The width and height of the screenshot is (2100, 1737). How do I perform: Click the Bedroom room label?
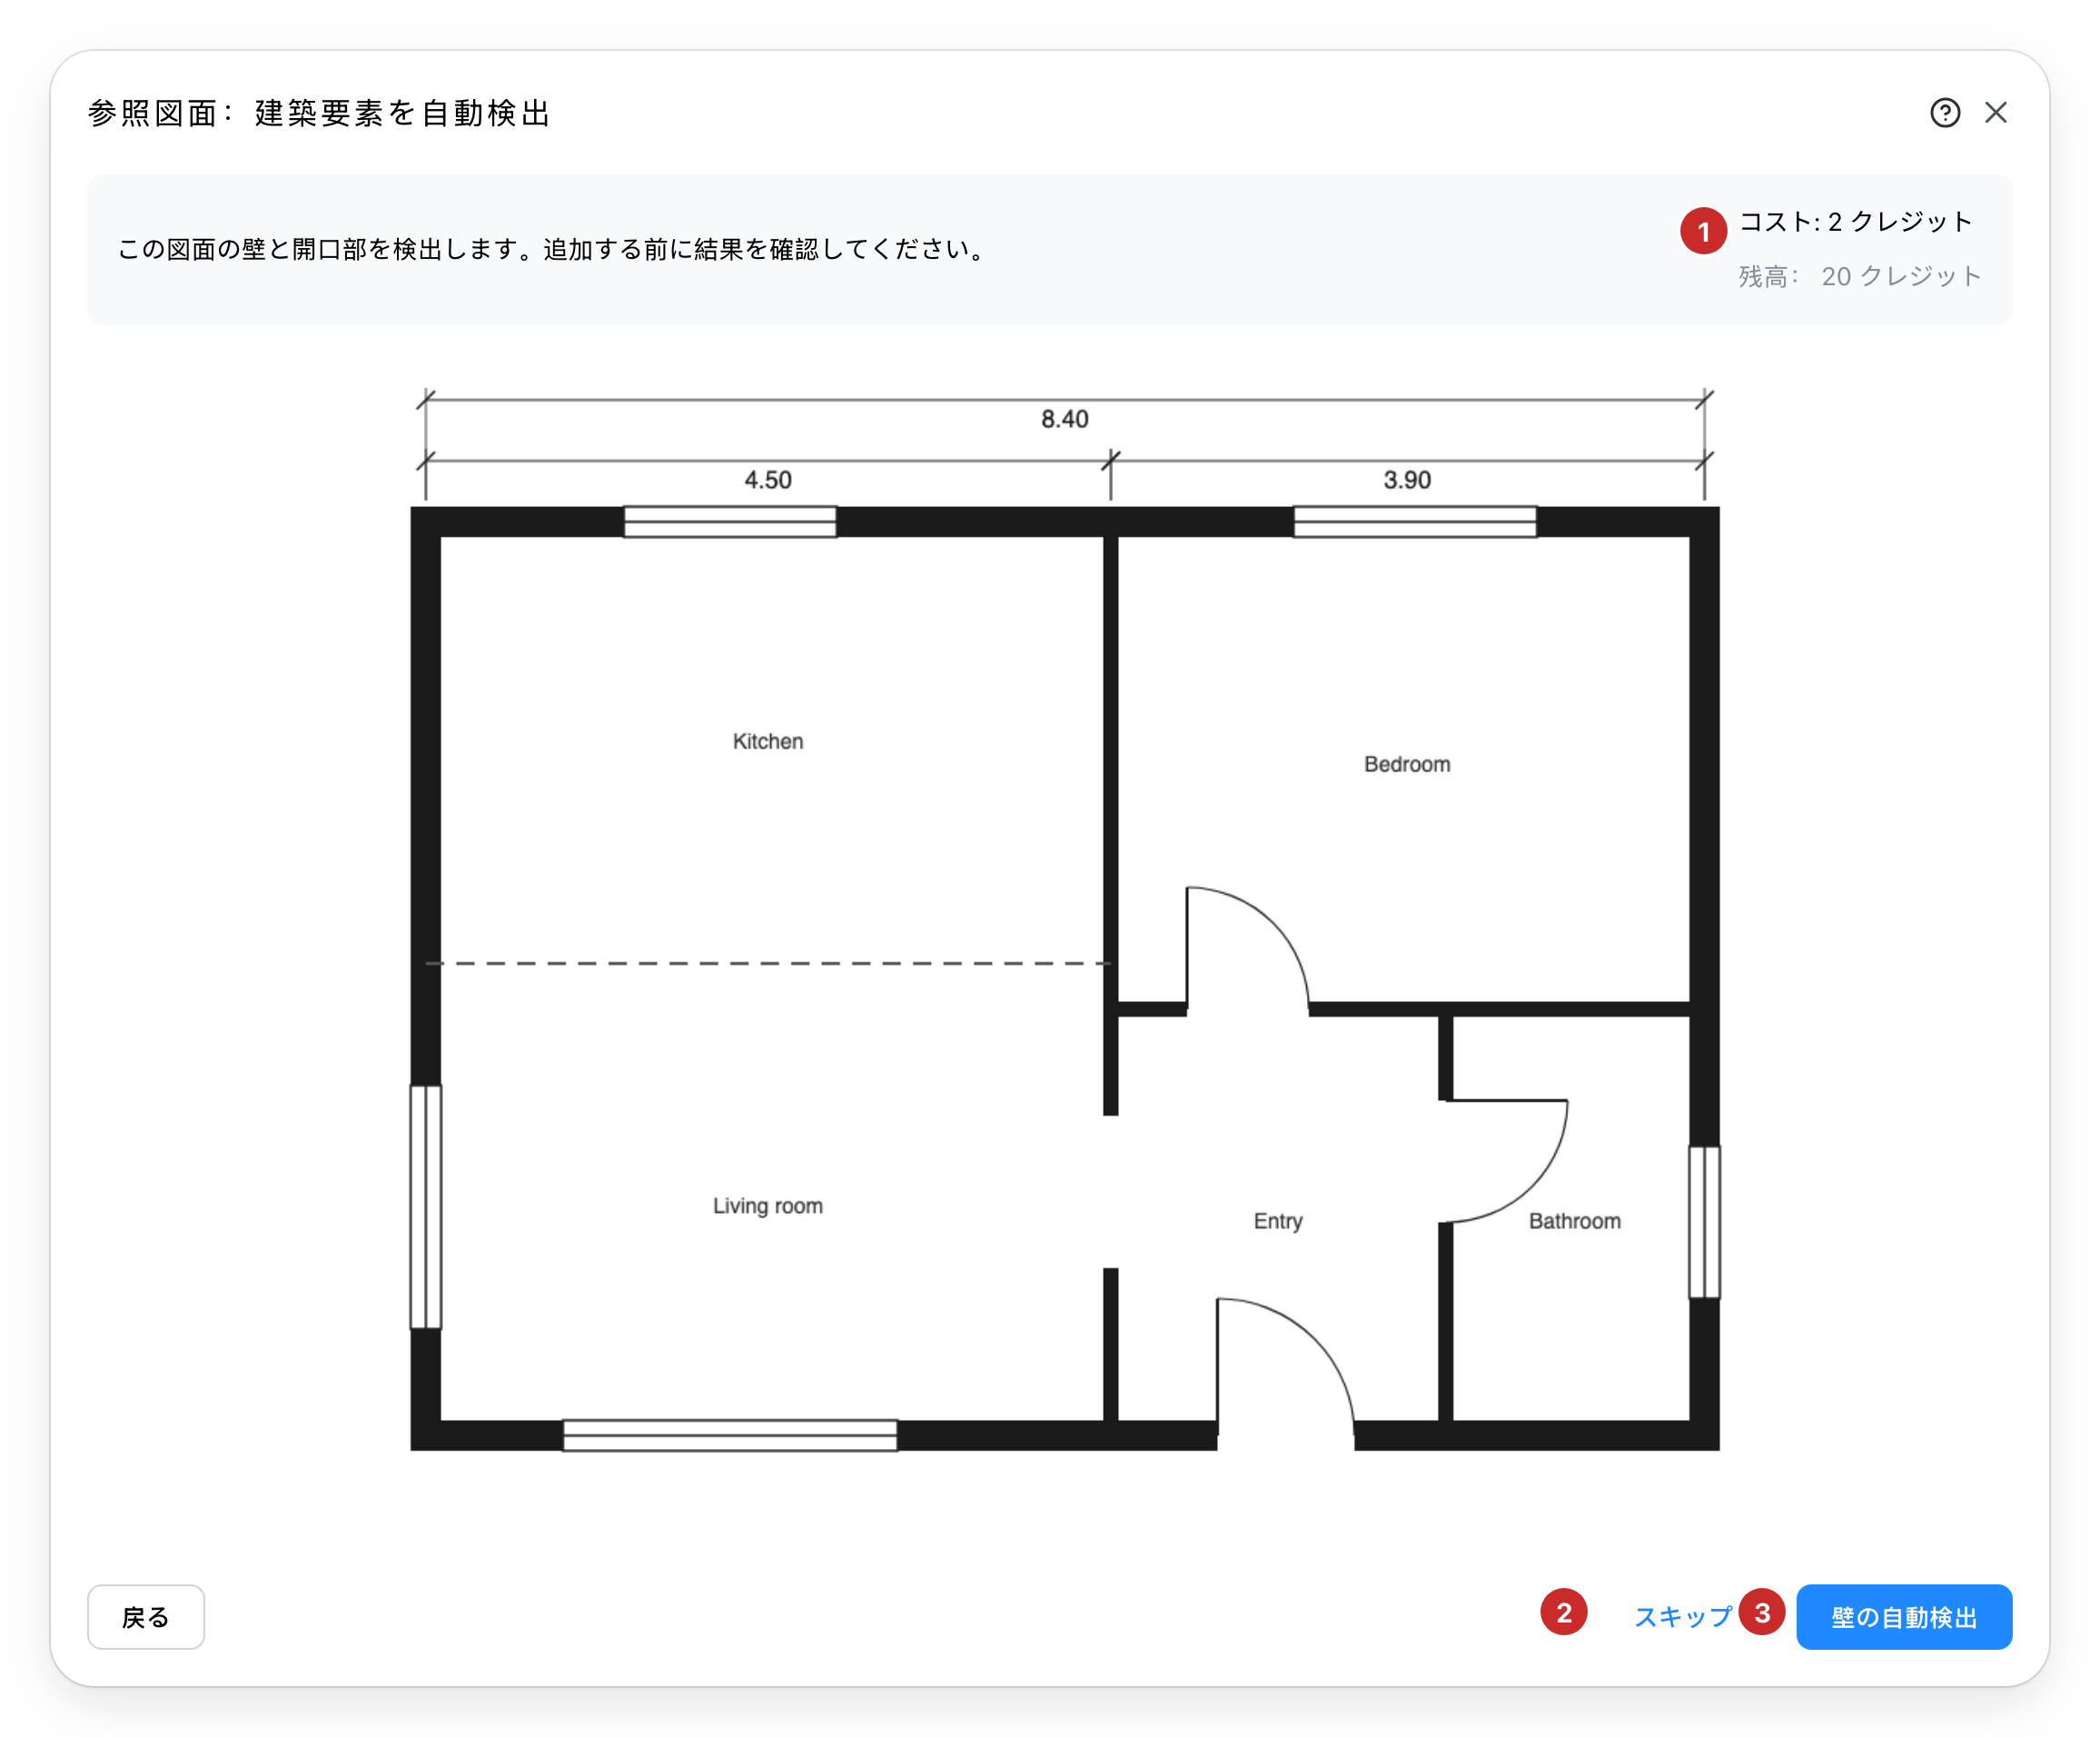tap(1407, 764)
